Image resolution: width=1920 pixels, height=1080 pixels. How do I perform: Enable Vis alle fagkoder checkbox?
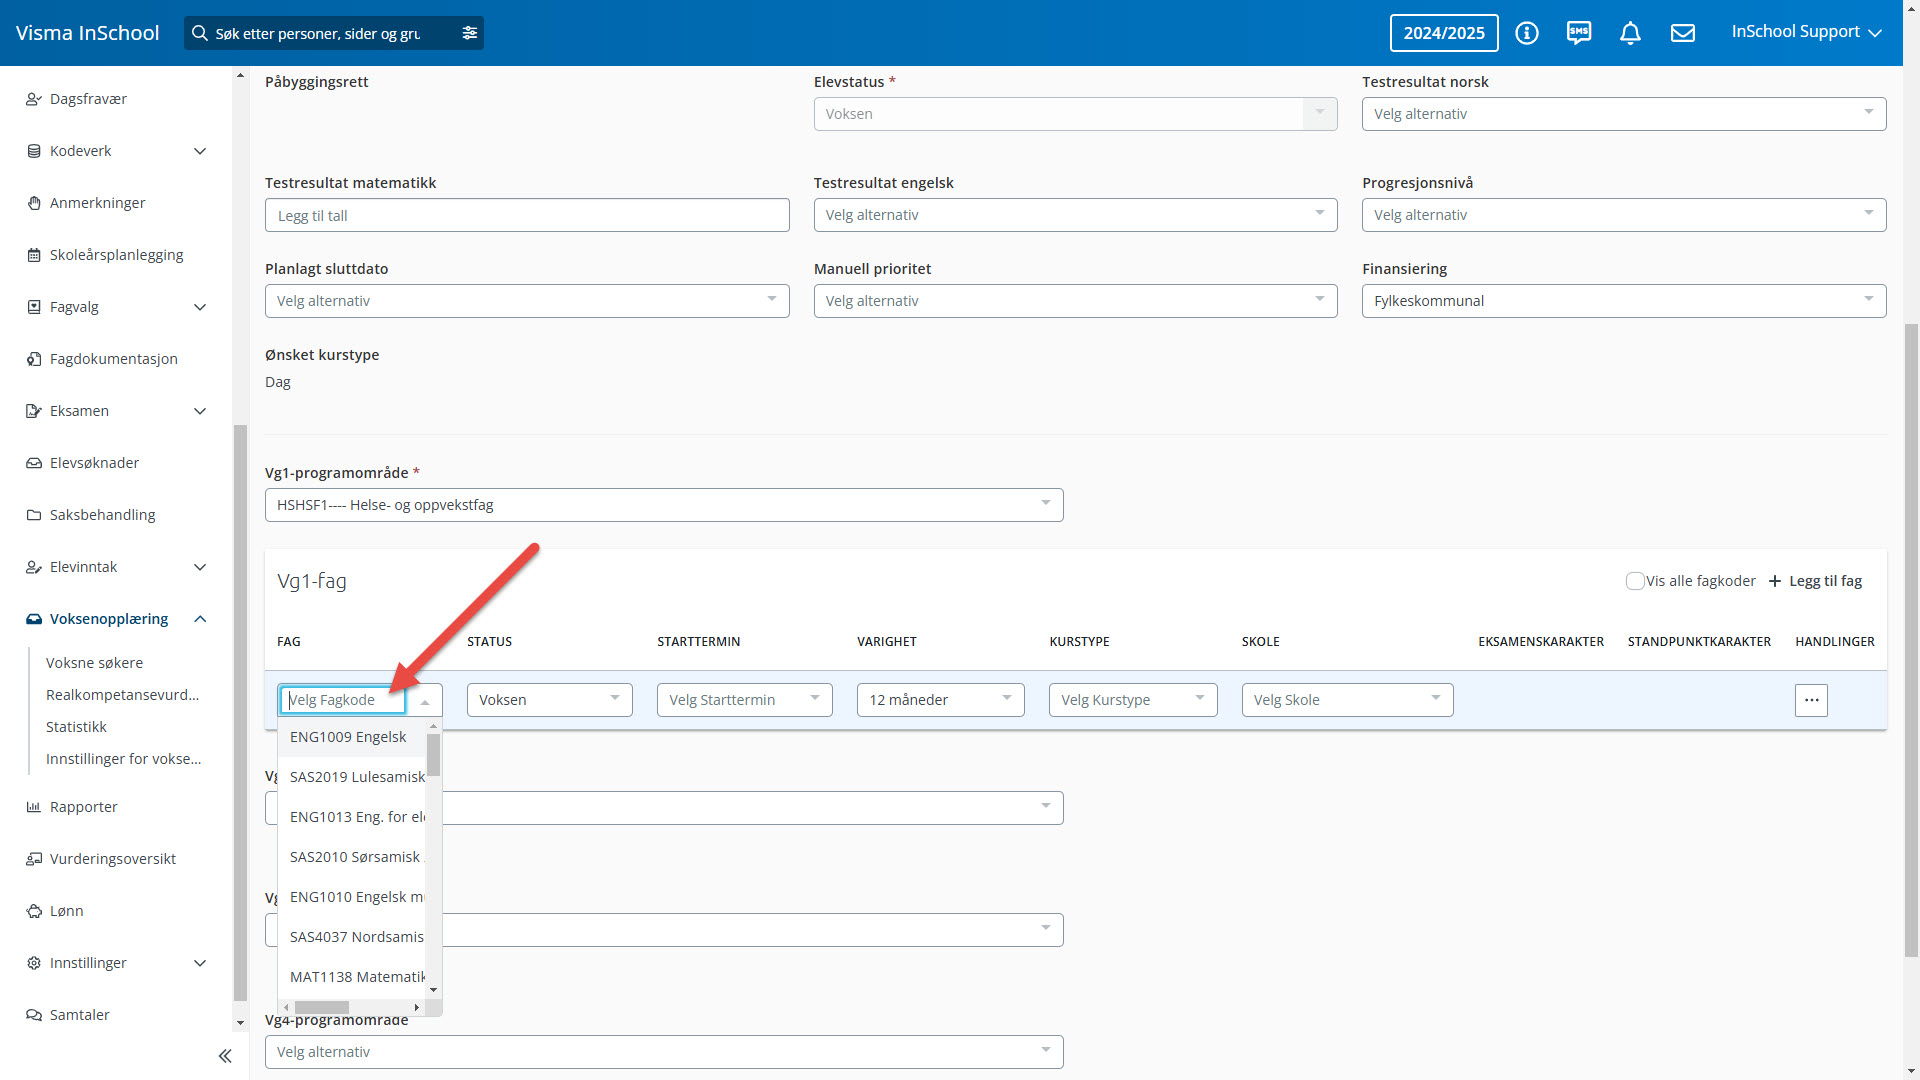tap(1635, 581)
